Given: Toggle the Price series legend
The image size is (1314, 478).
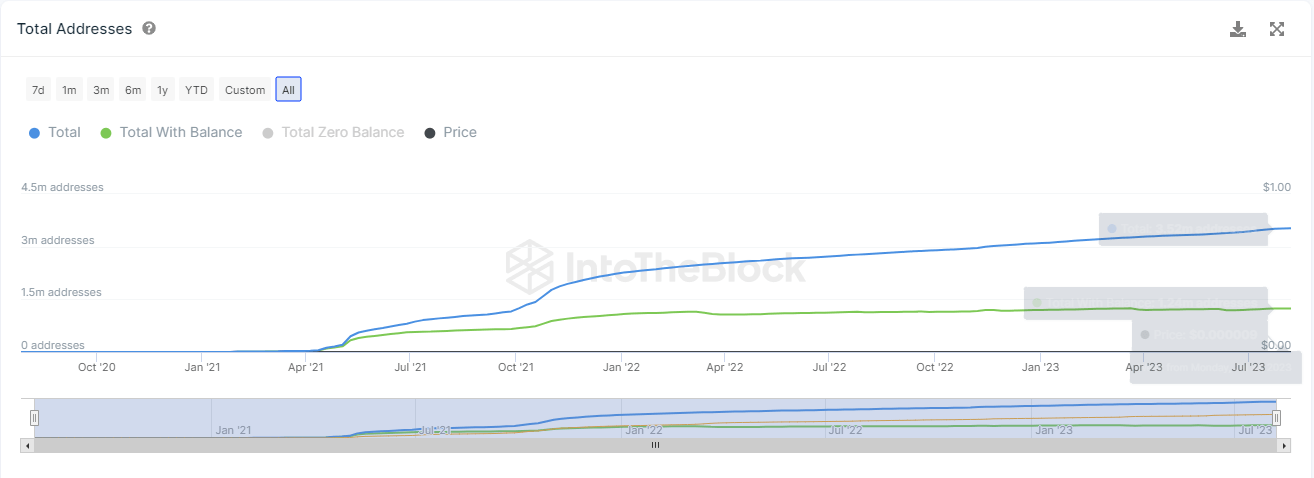Looking at the screenshot, I should [x=450, y=132].
